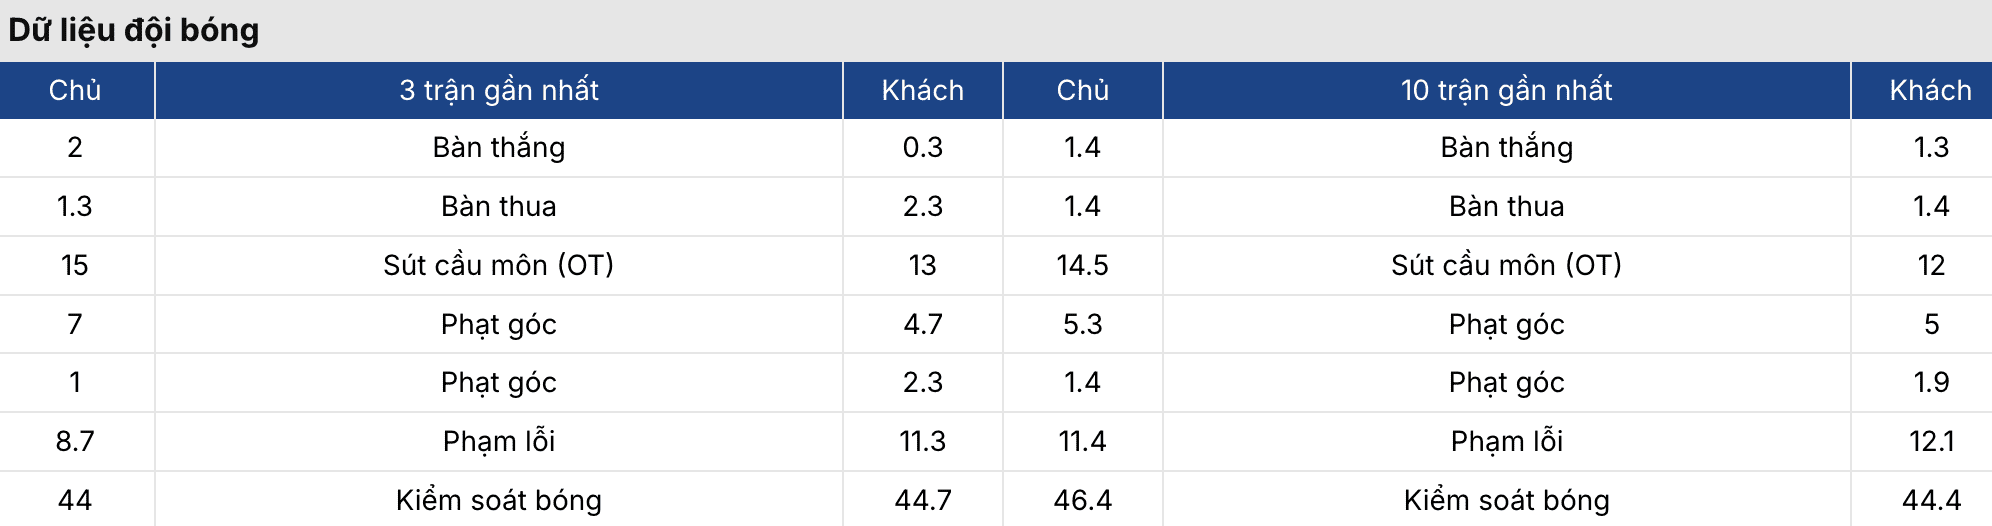Click "Kiểm soát bóng" under 10 trận gần nhất
The height and width of the screenshot is (526, 1992).
tap(1506, 500)
